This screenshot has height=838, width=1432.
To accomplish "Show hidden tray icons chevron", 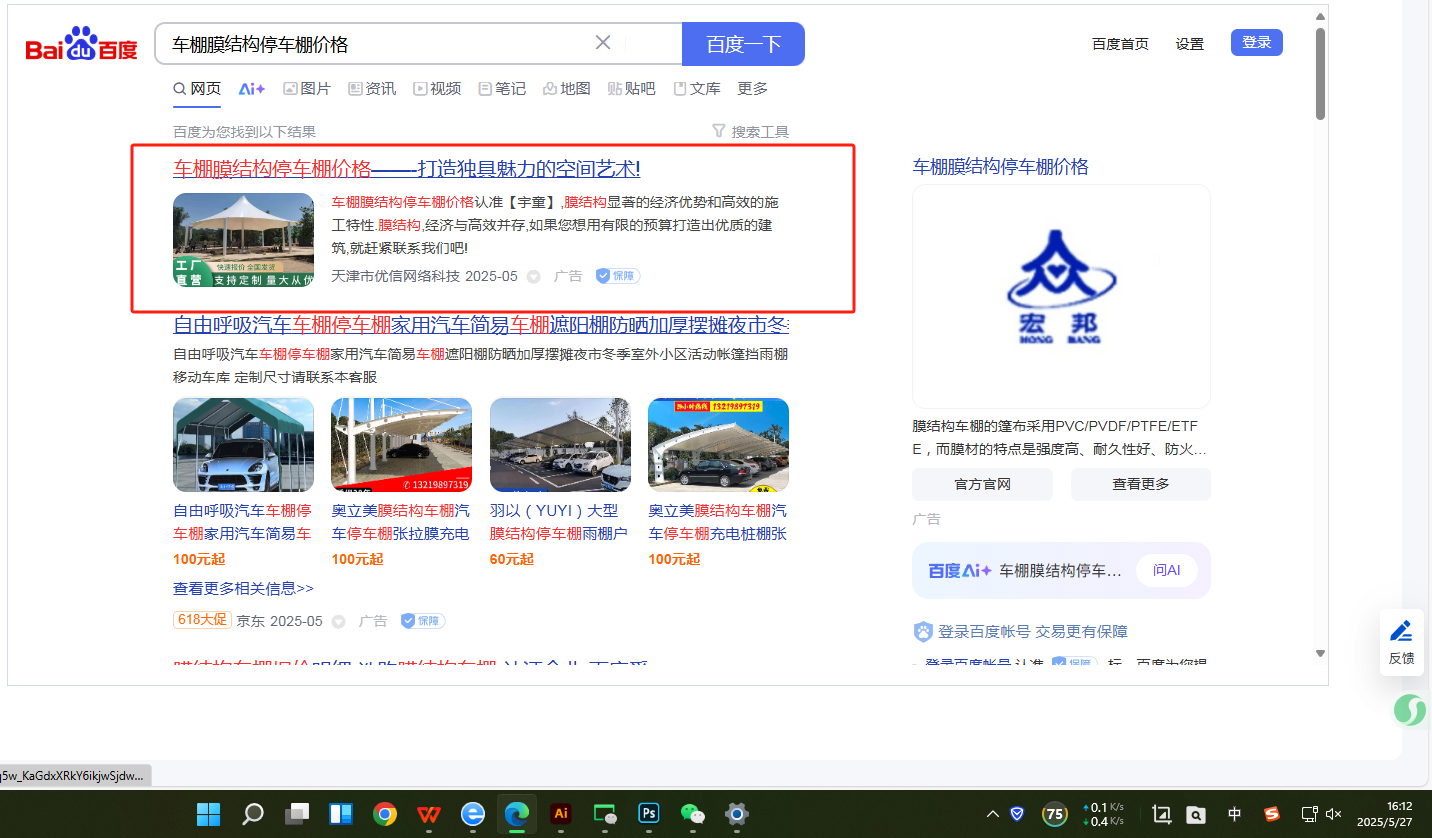I will 993,814.
